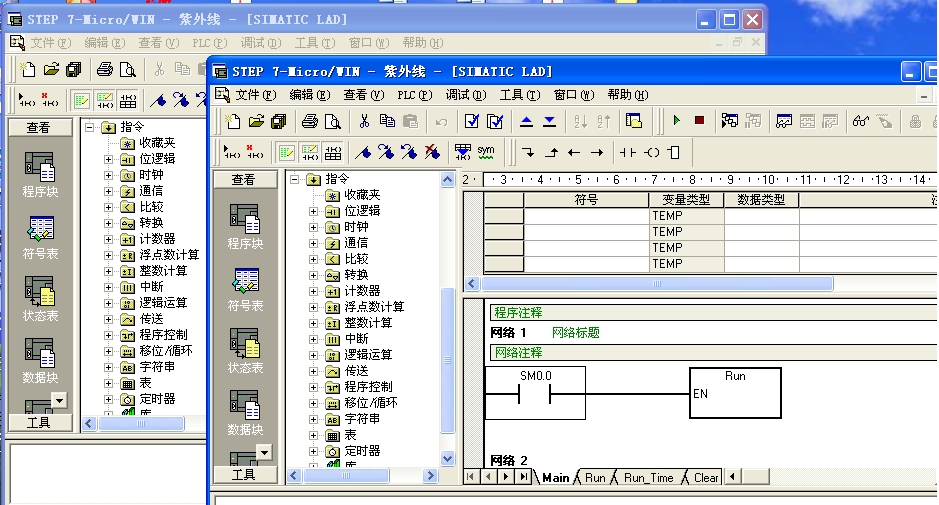Compile All with double checkmark icon
This screenshot has width=939, height=505.
point(495,122)
